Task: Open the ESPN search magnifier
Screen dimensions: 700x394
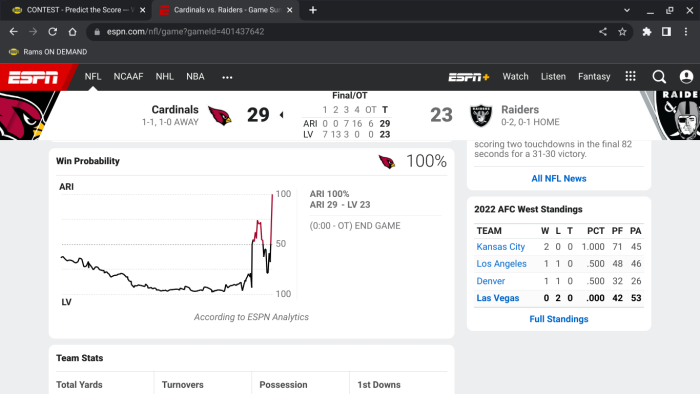Action: point(659,77)
